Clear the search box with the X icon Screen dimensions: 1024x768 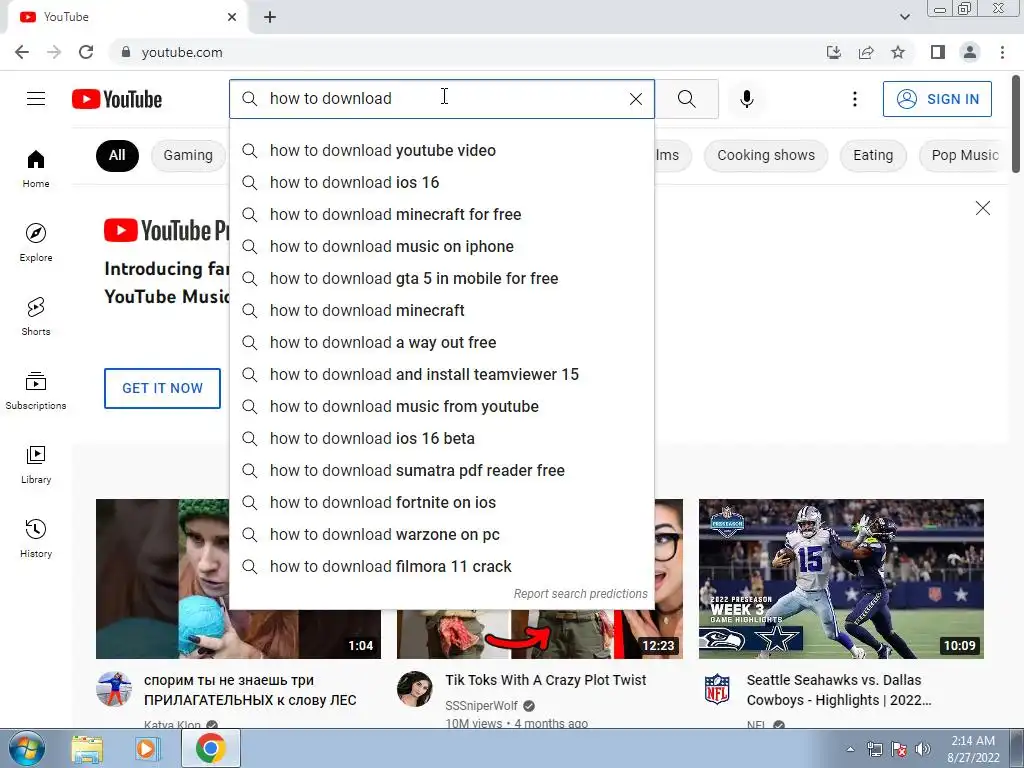click(635, 99)
